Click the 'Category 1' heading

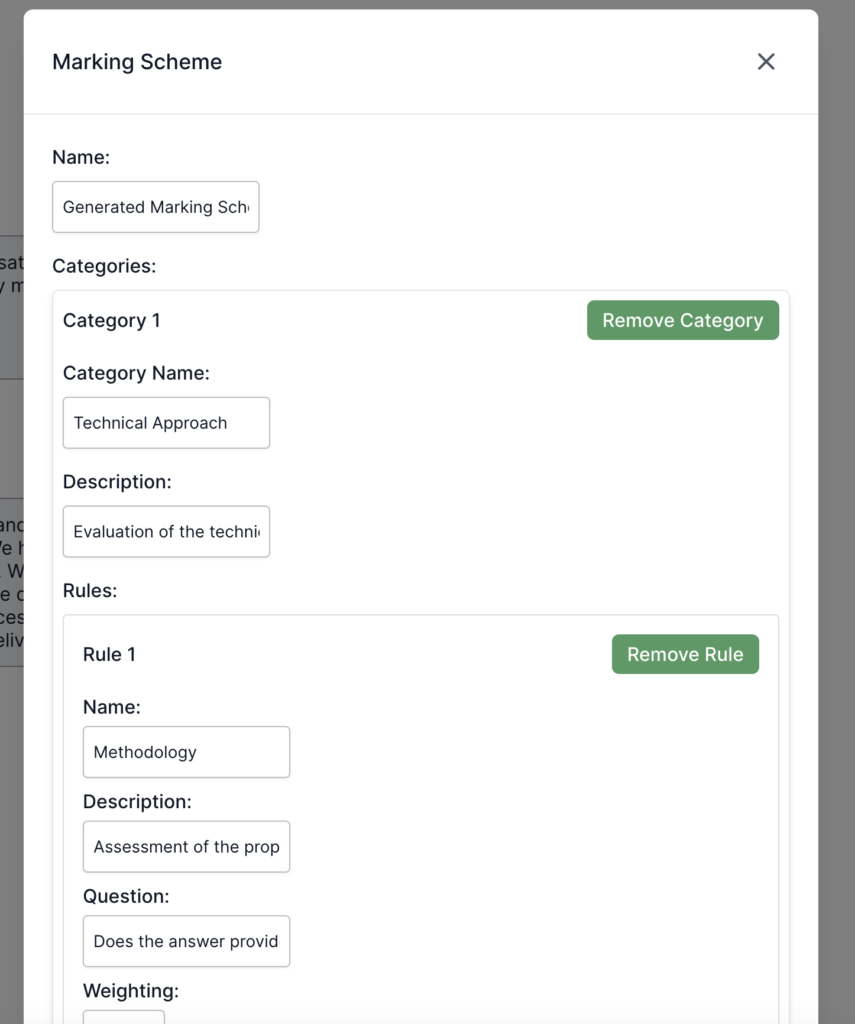click(111, 321)
